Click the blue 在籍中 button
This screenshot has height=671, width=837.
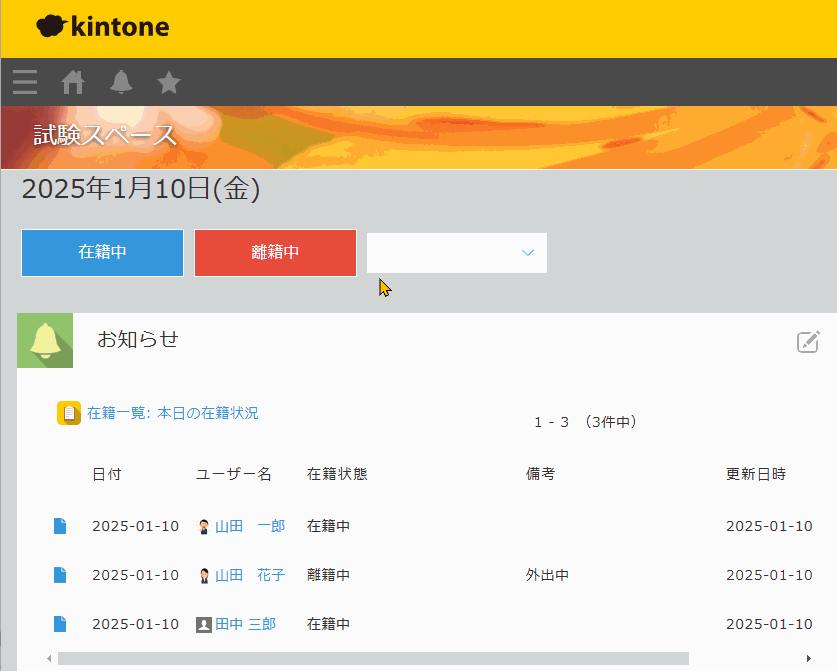pos(102,253)
